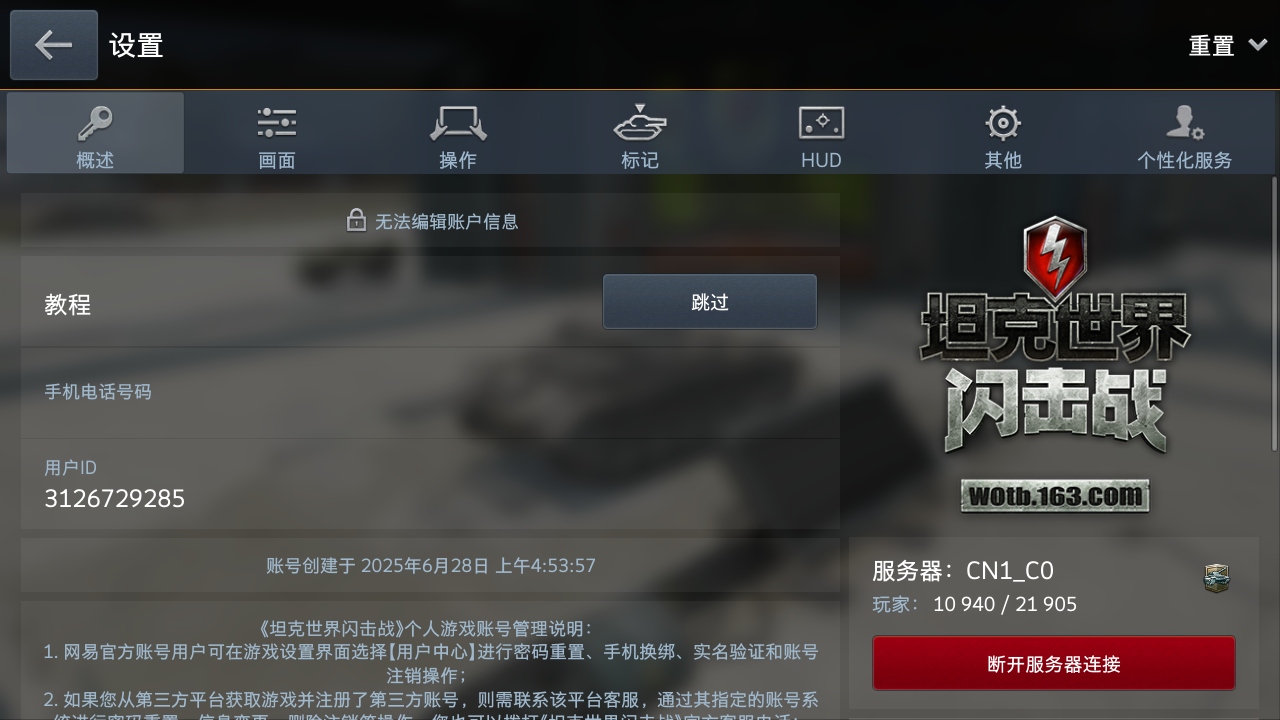
Task: Go back using the arrow button
Action: (54, 45)
